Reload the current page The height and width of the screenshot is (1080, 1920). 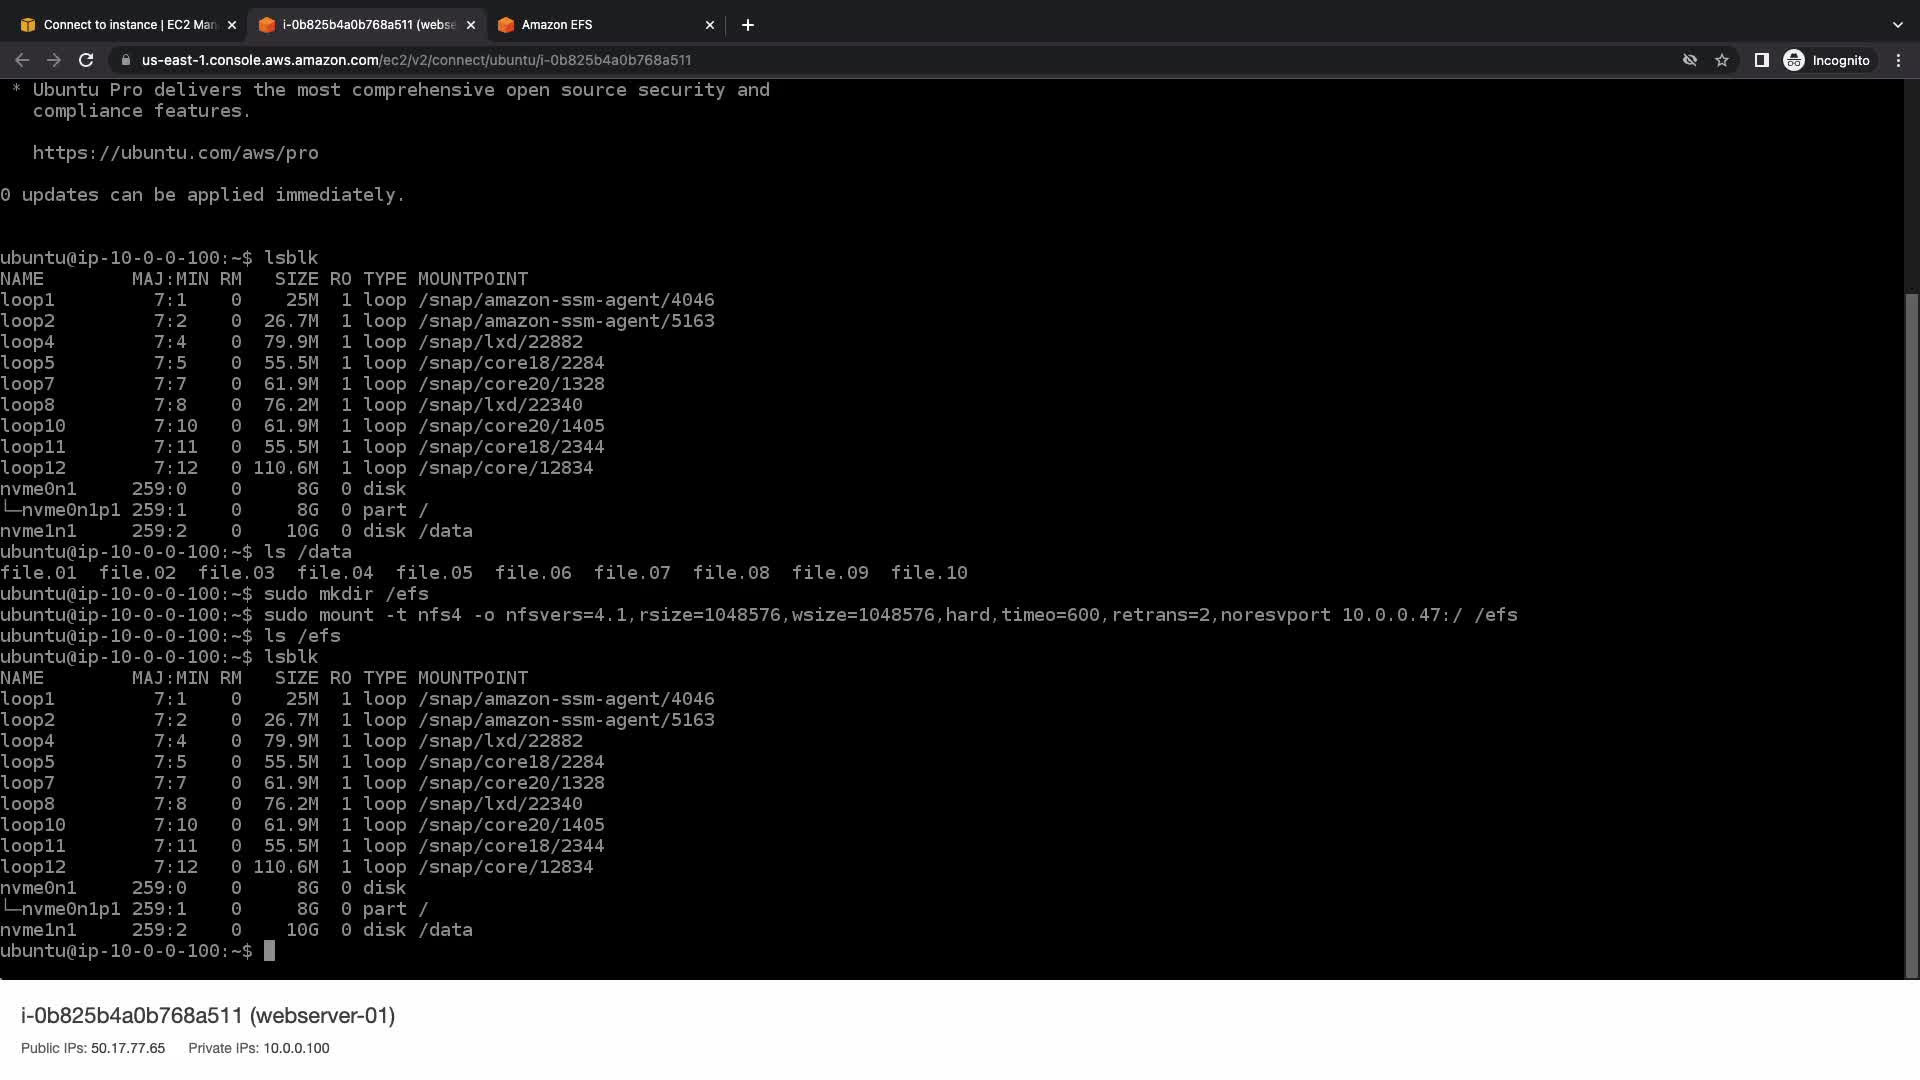(86, 60)
